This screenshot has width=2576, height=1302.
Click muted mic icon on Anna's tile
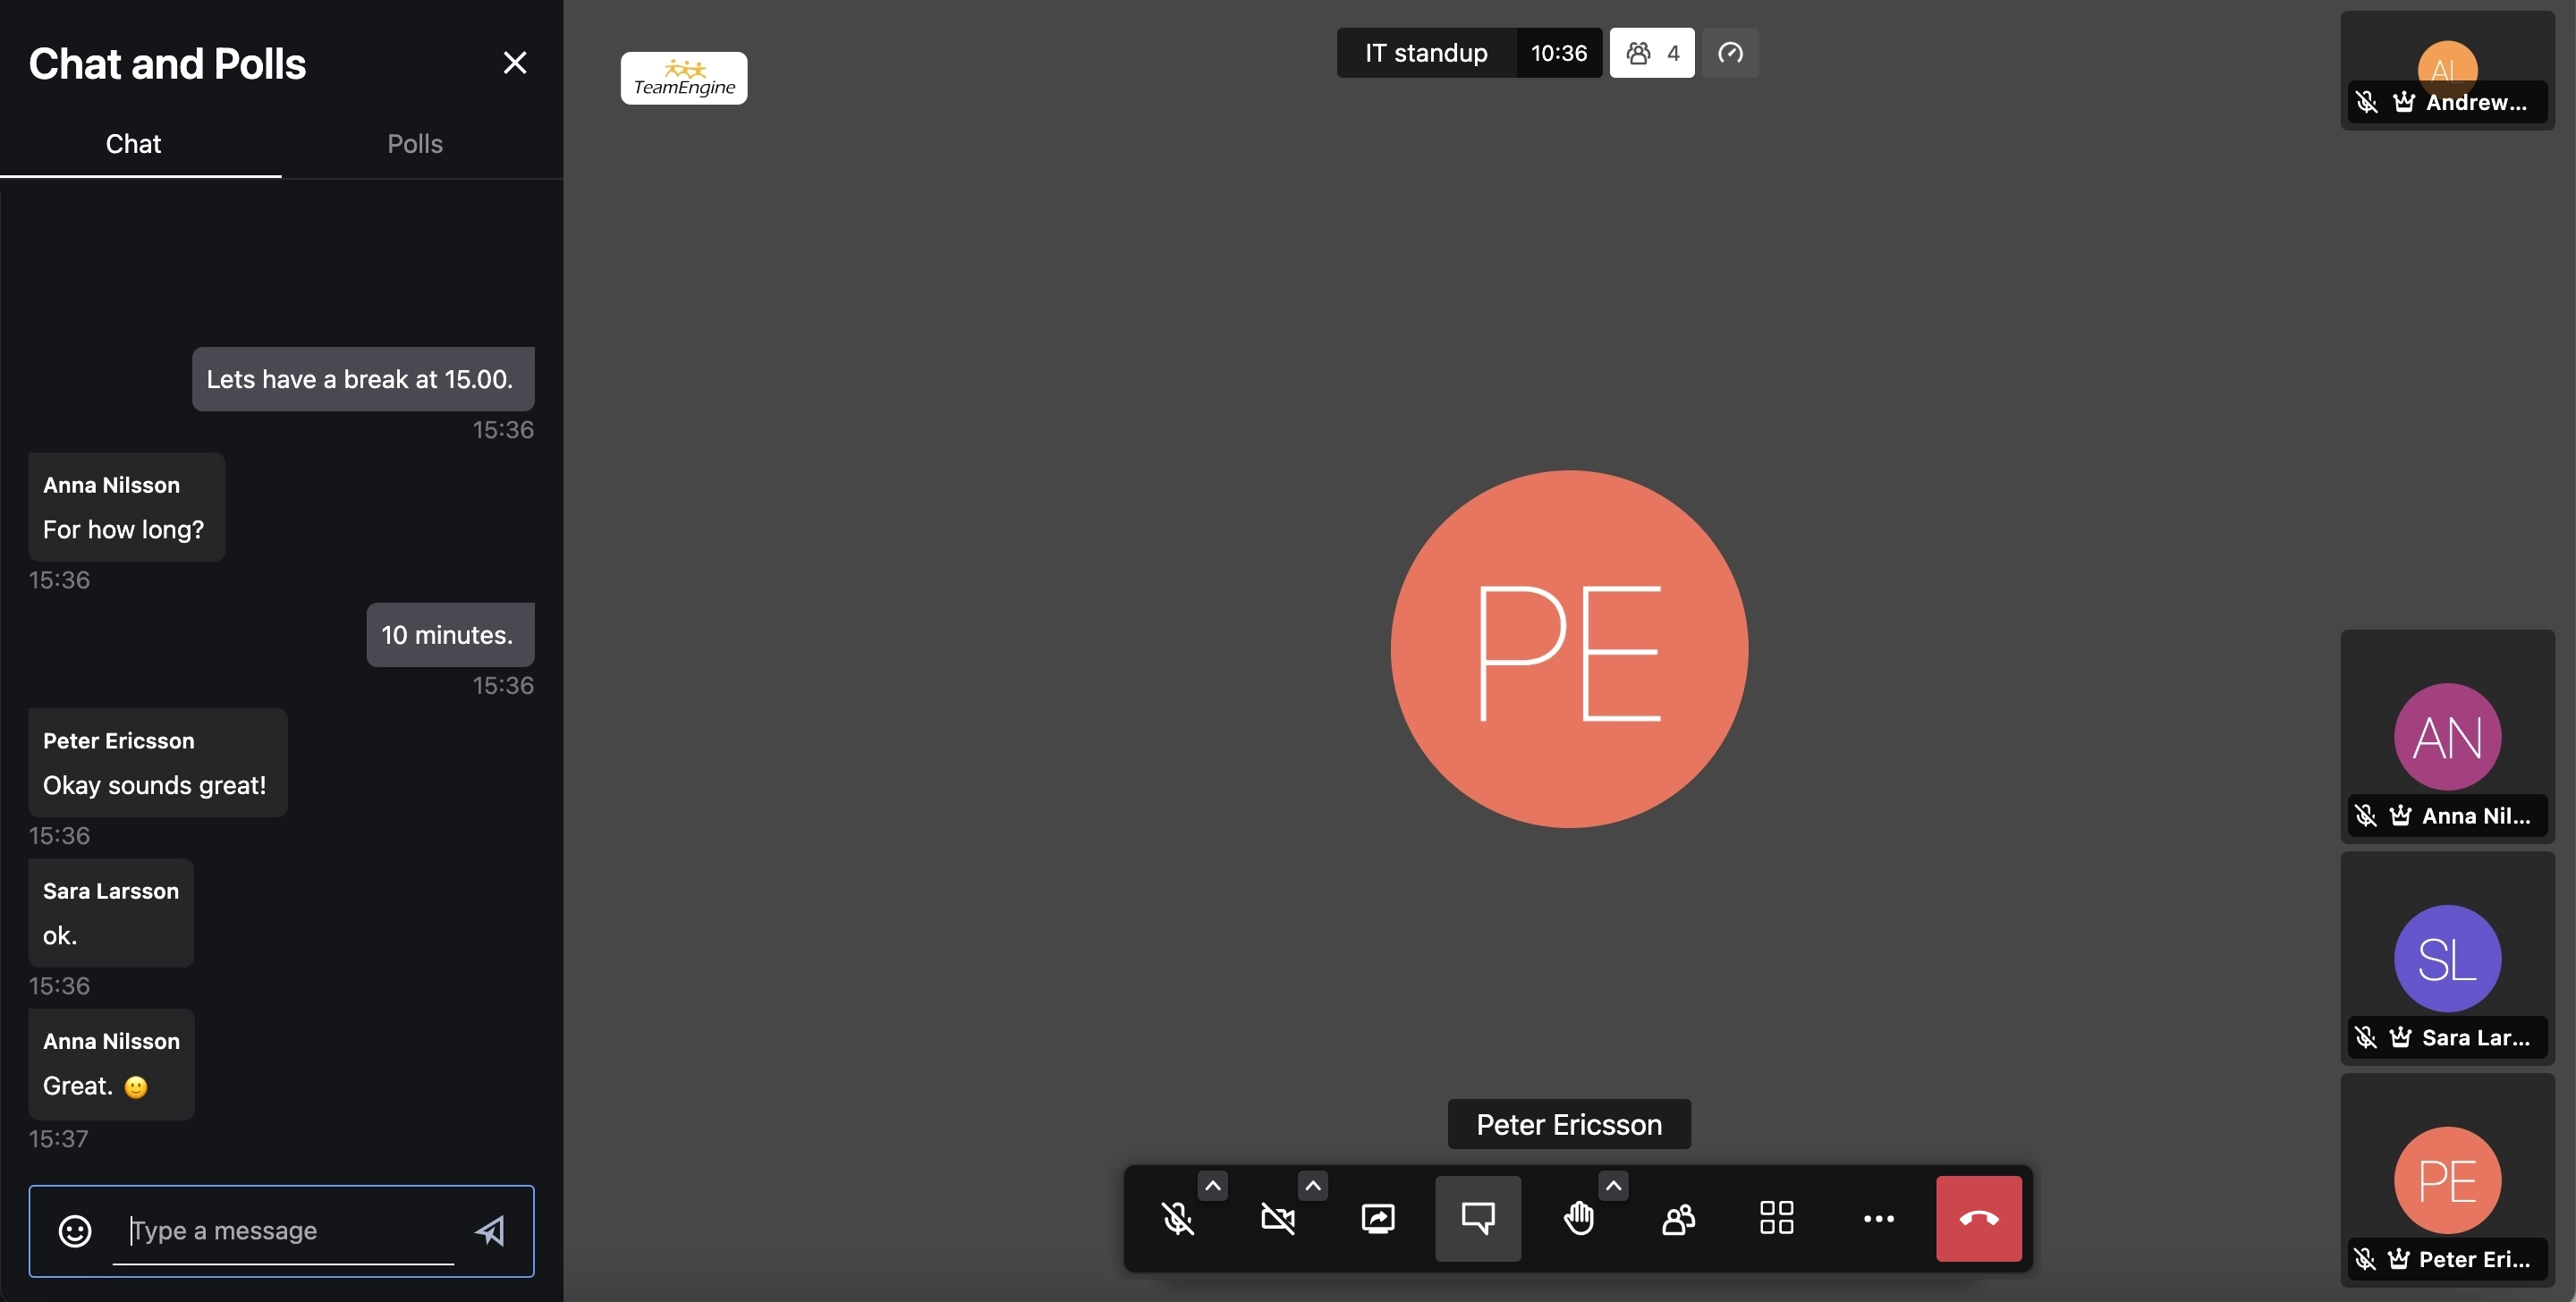coord(2365,816)
